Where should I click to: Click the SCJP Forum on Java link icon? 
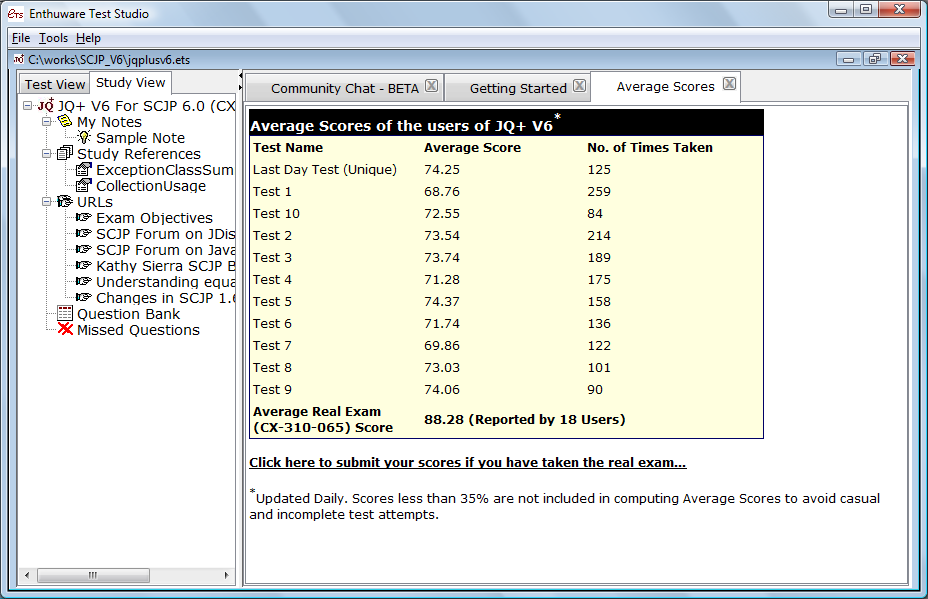tap(84, 249)
